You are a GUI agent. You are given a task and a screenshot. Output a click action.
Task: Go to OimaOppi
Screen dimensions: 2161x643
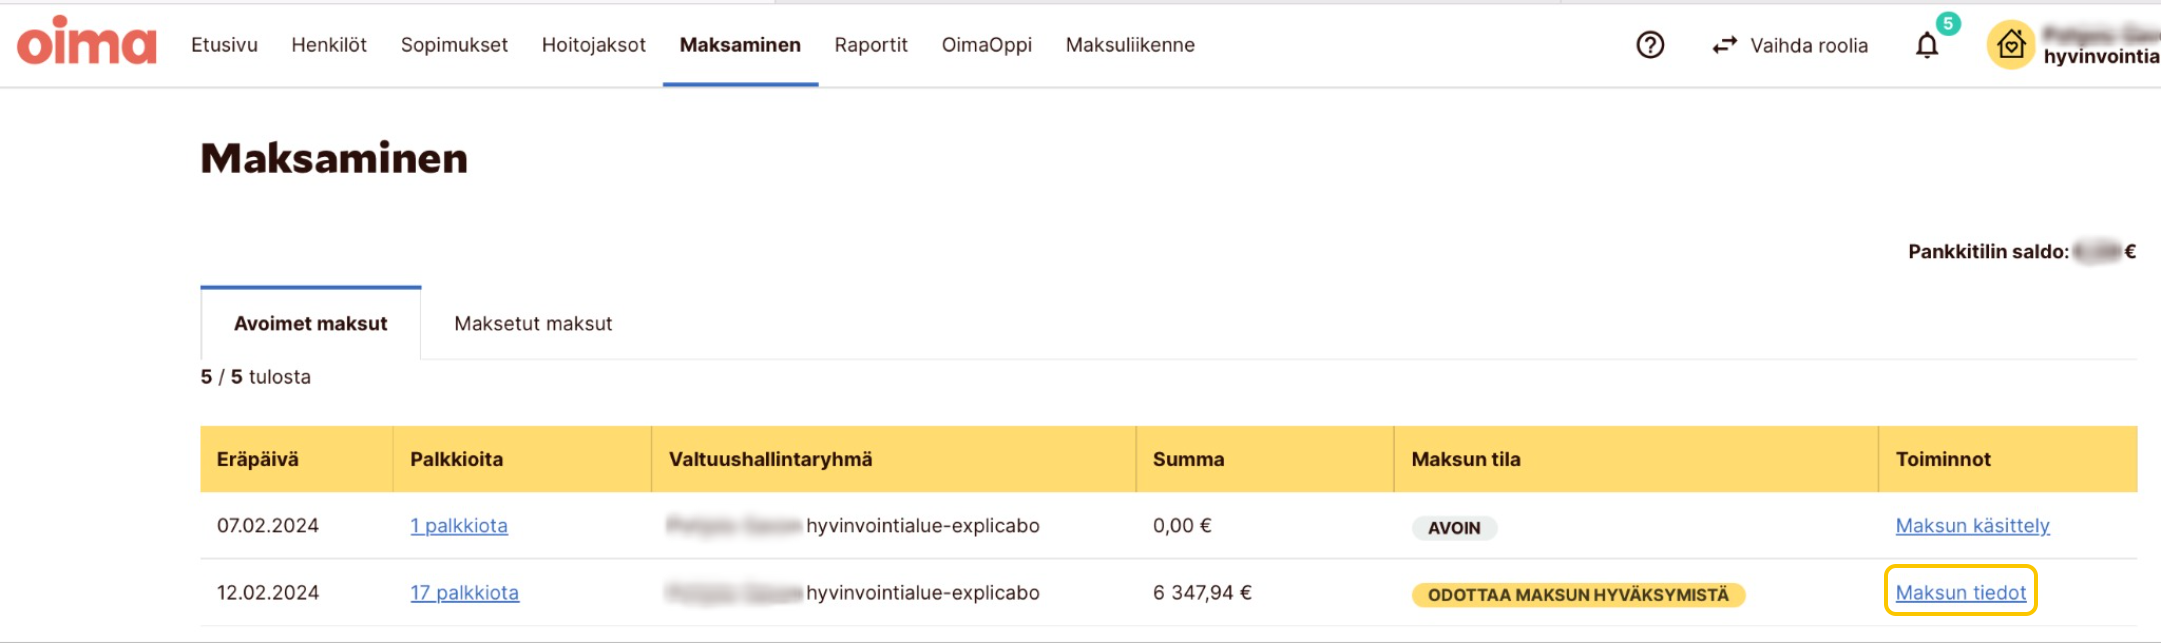987,45
